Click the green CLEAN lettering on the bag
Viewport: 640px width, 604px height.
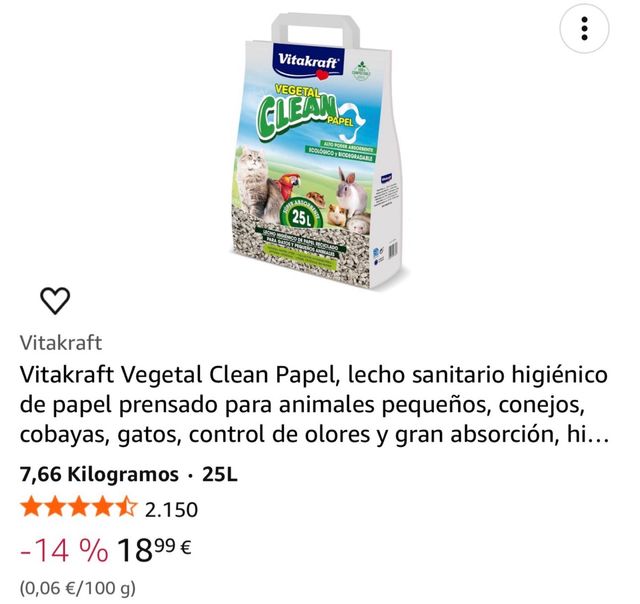296,111
